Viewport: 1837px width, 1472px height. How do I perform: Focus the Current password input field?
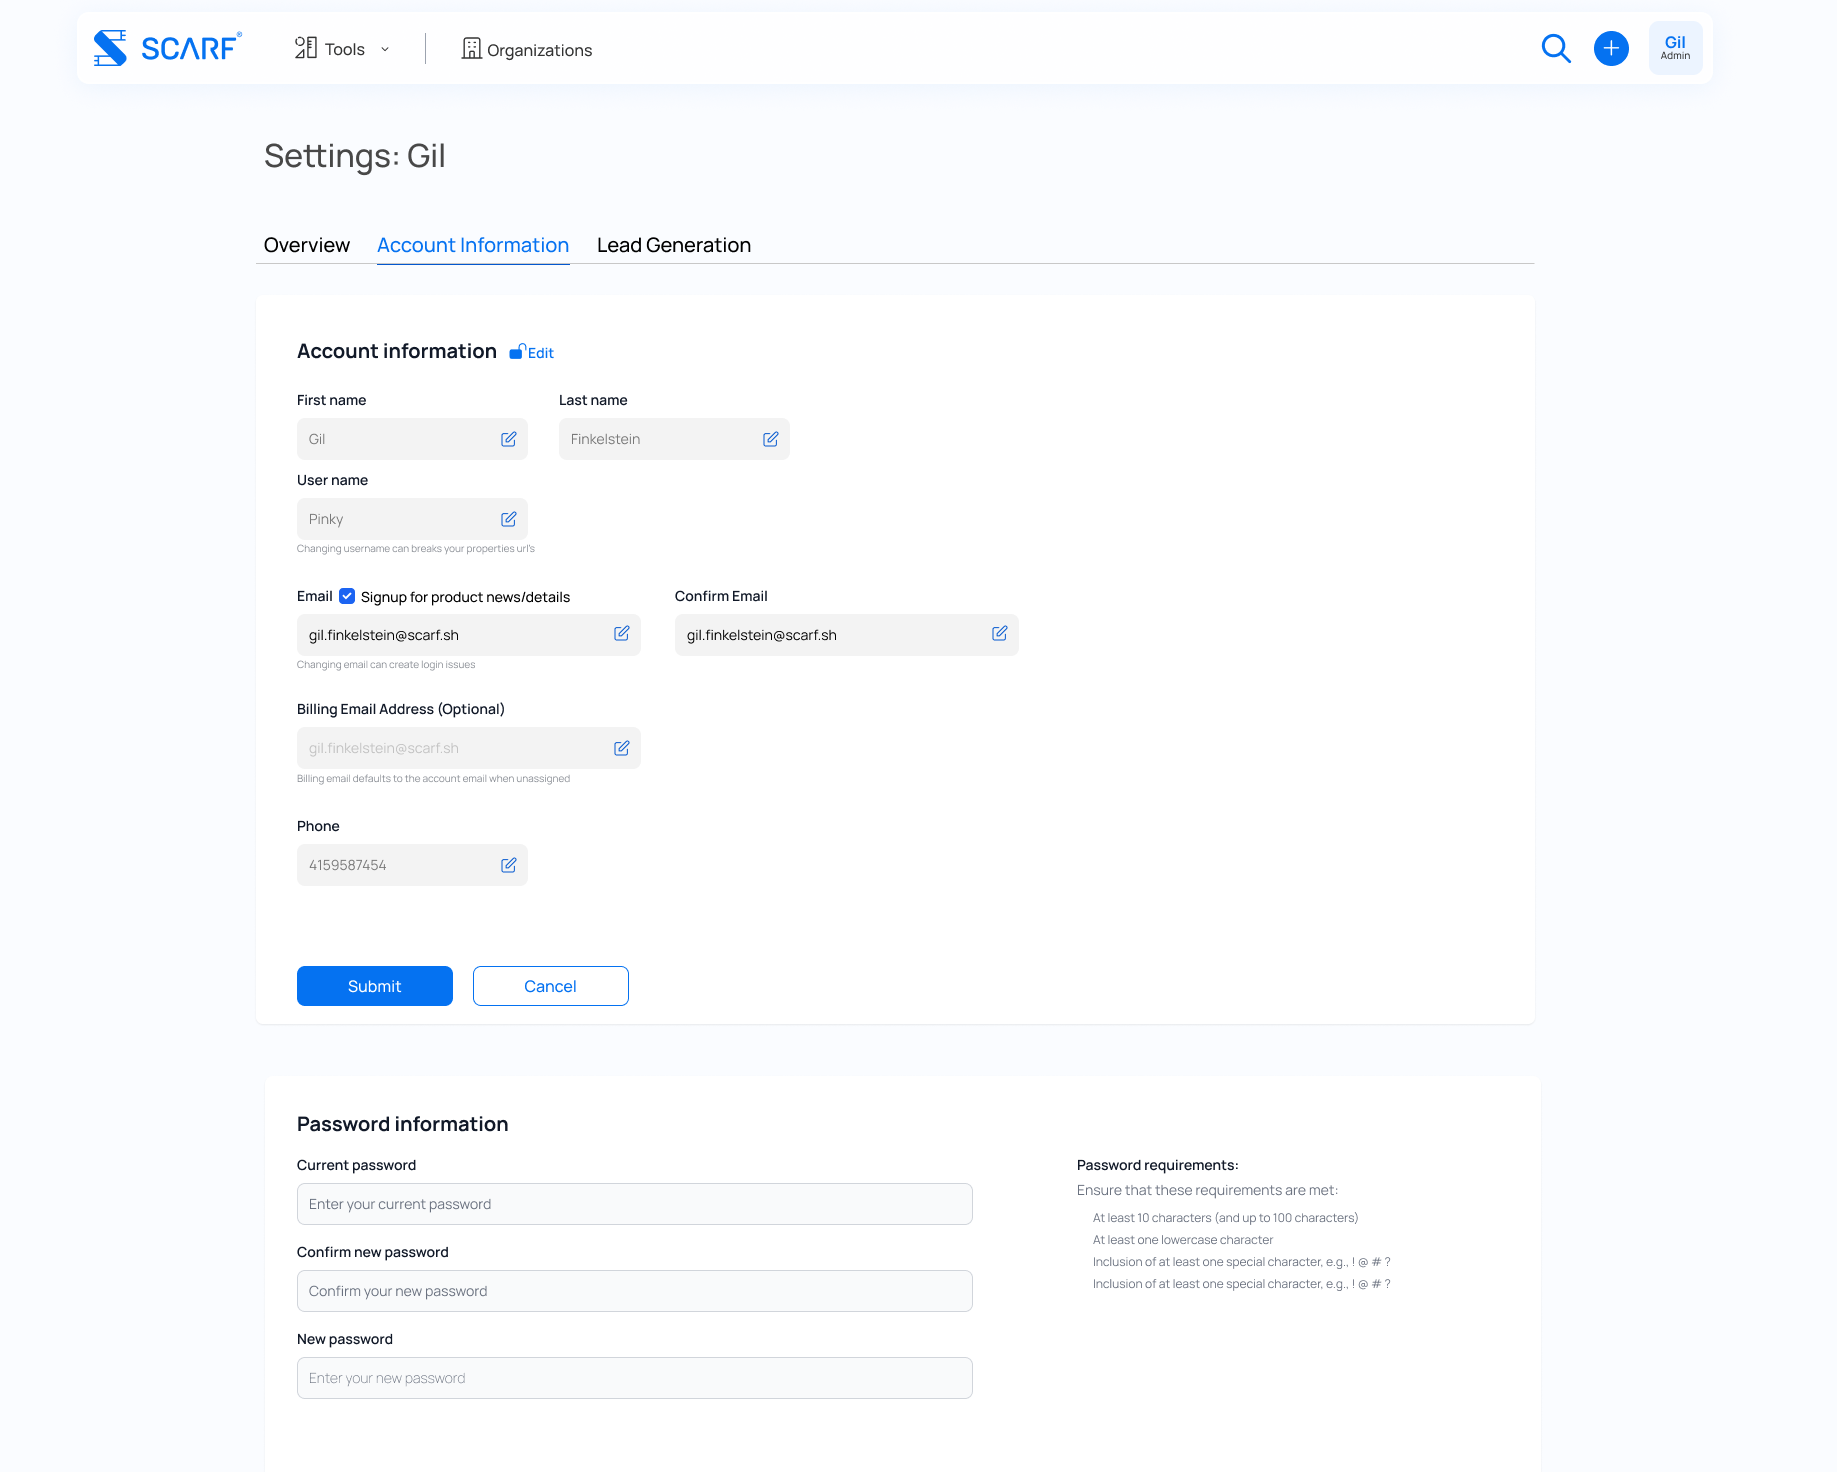pyautogui.click(x=634, y=1204)
